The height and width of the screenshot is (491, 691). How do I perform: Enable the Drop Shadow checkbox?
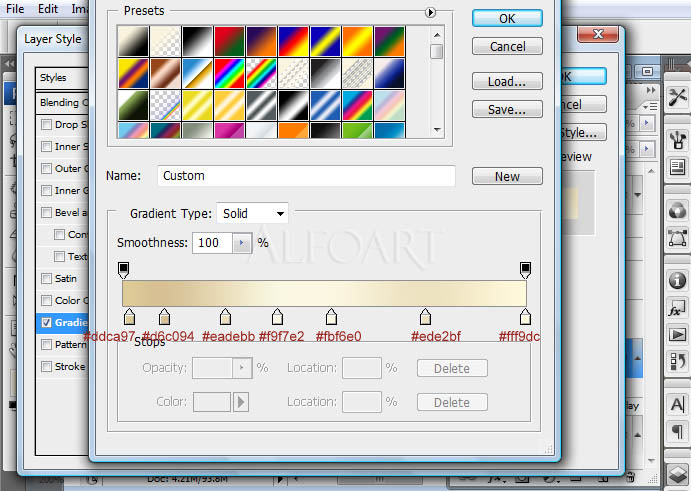pyautogui.click(x=46, y=125)
